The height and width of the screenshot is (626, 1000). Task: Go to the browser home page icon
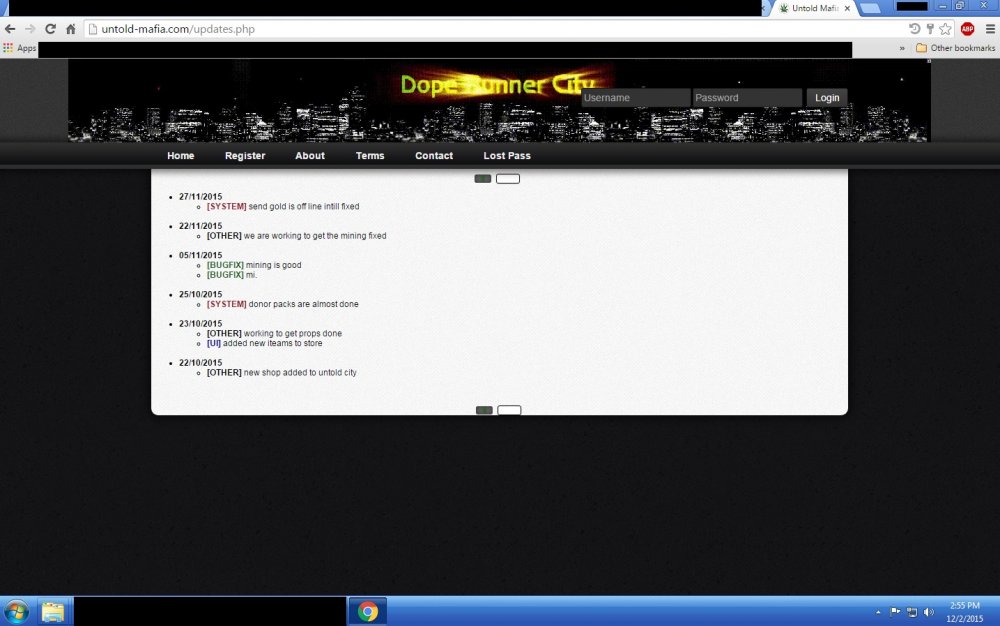pos(70,29)
